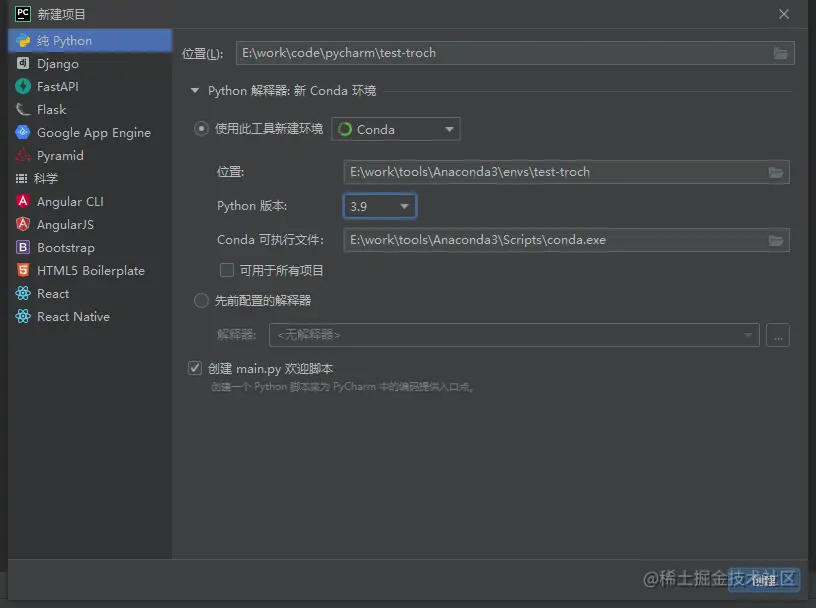Select the AngularJS label
Screen dimensions: 816x608
coord(66,224)
